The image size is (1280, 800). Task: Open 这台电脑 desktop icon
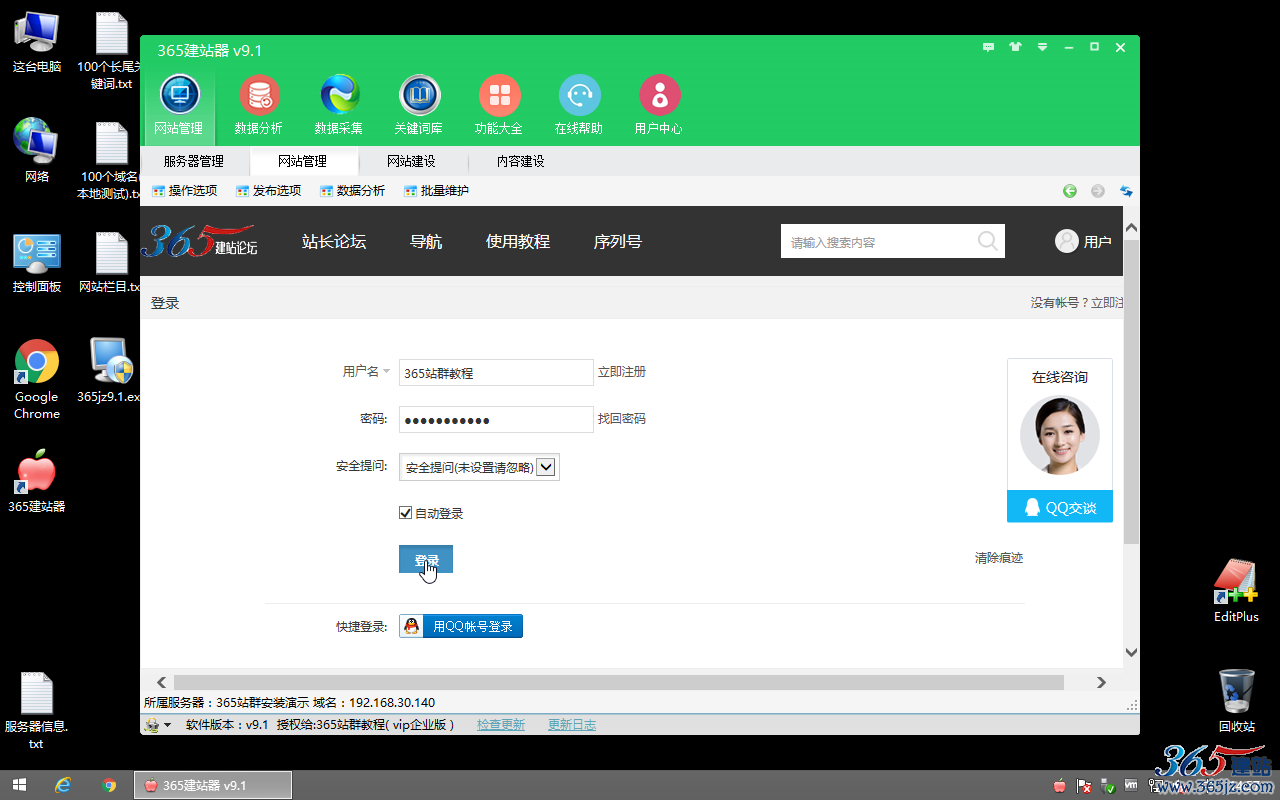tap(37, 42)
